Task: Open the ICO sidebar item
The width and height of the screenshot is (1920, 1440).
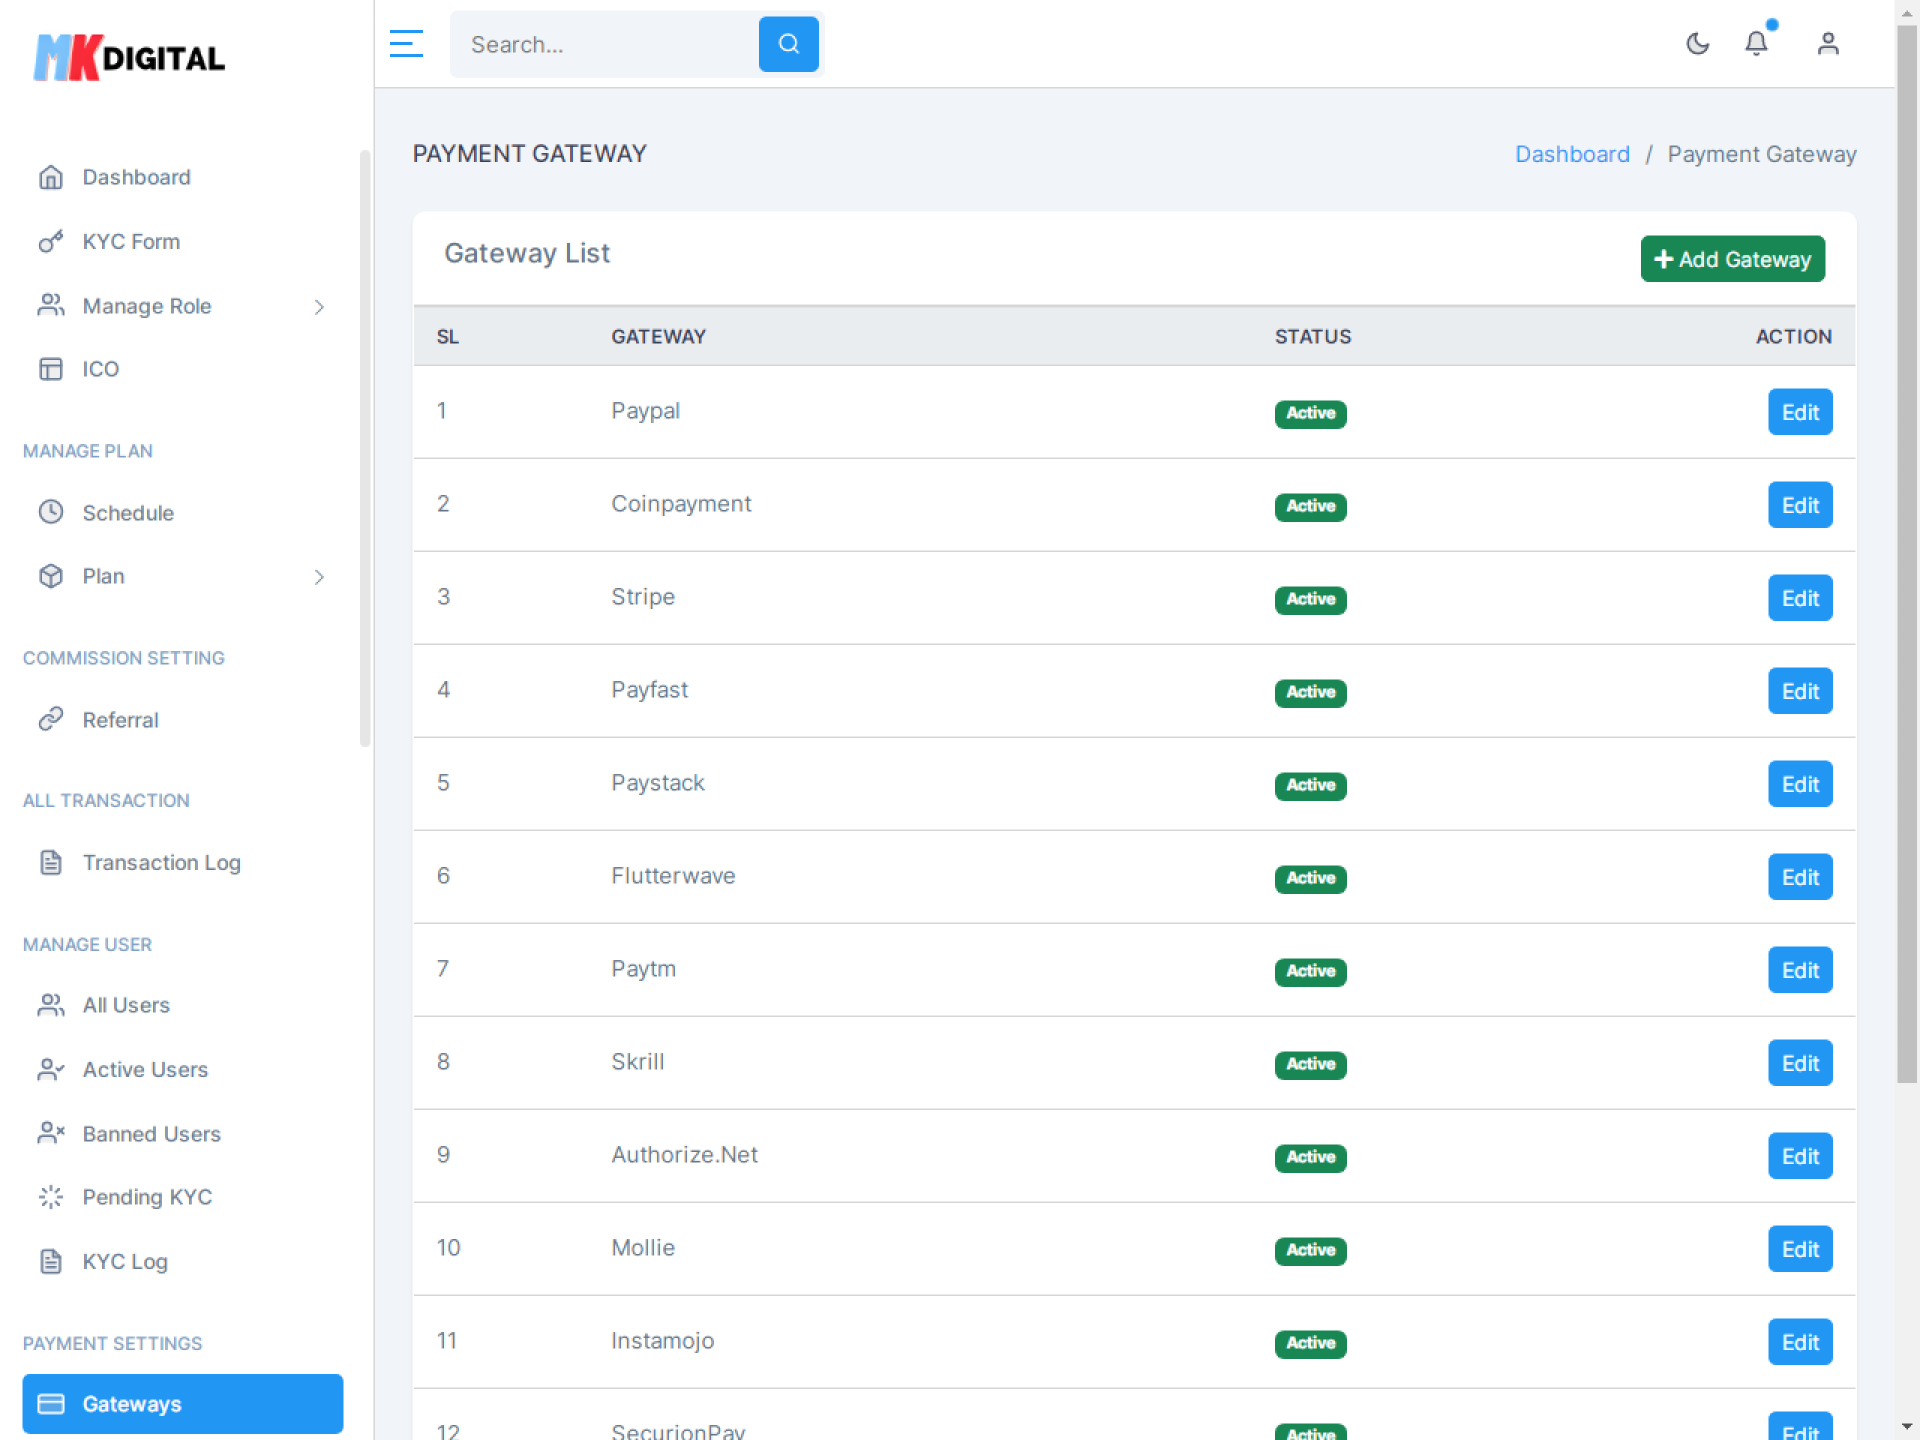Action: (100, 369)
